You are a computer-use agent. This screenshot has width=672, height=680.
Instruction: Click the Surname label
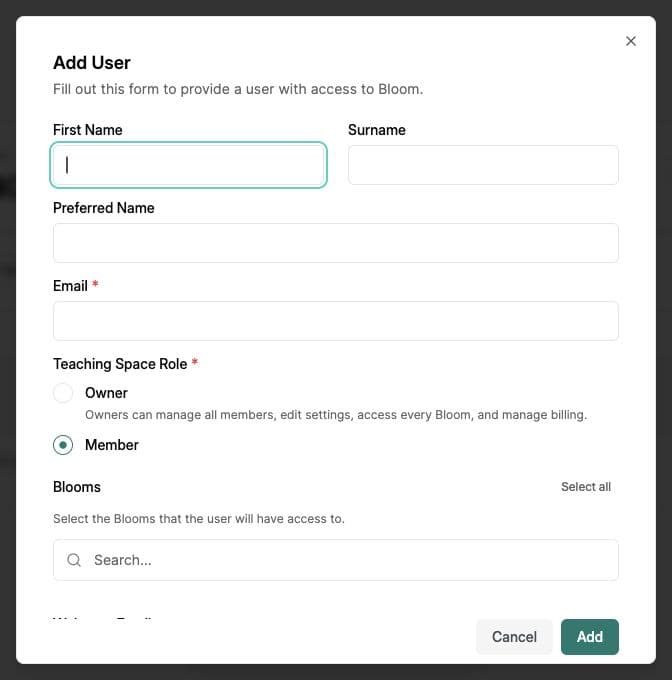[377, 130]
